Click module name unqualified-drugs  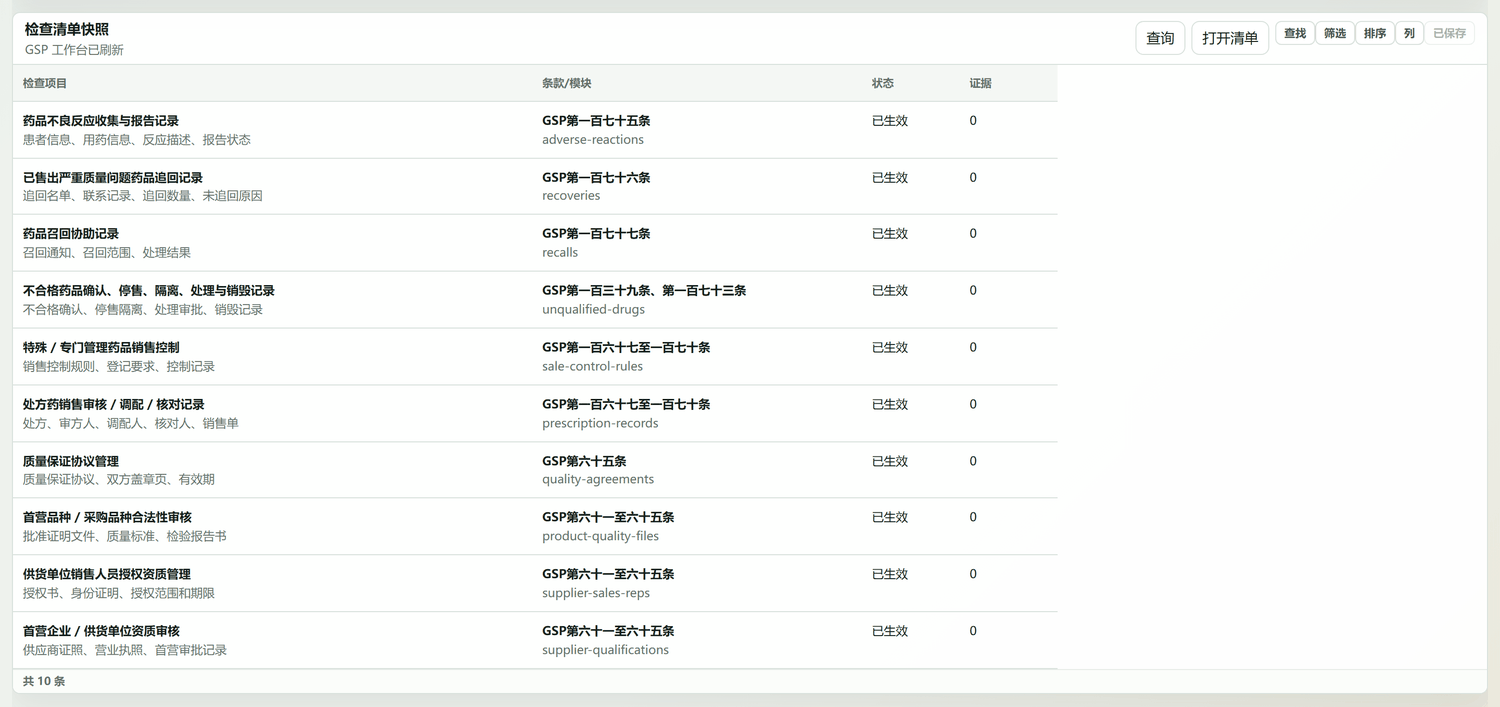(x=593, y=309)
